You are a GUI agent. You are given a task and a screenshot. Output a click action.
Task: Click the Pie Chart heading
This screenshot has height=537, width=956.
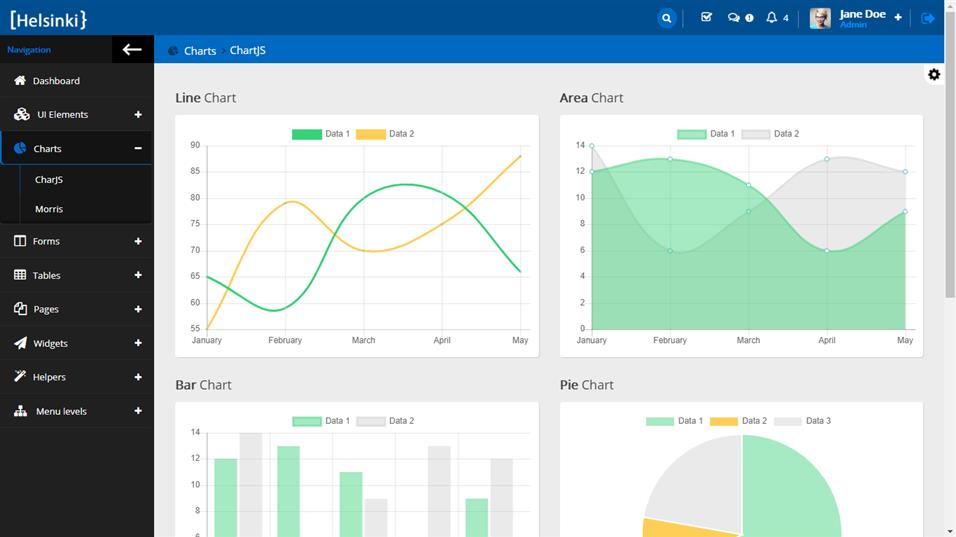pyautogui.click(x=587, y=385)
